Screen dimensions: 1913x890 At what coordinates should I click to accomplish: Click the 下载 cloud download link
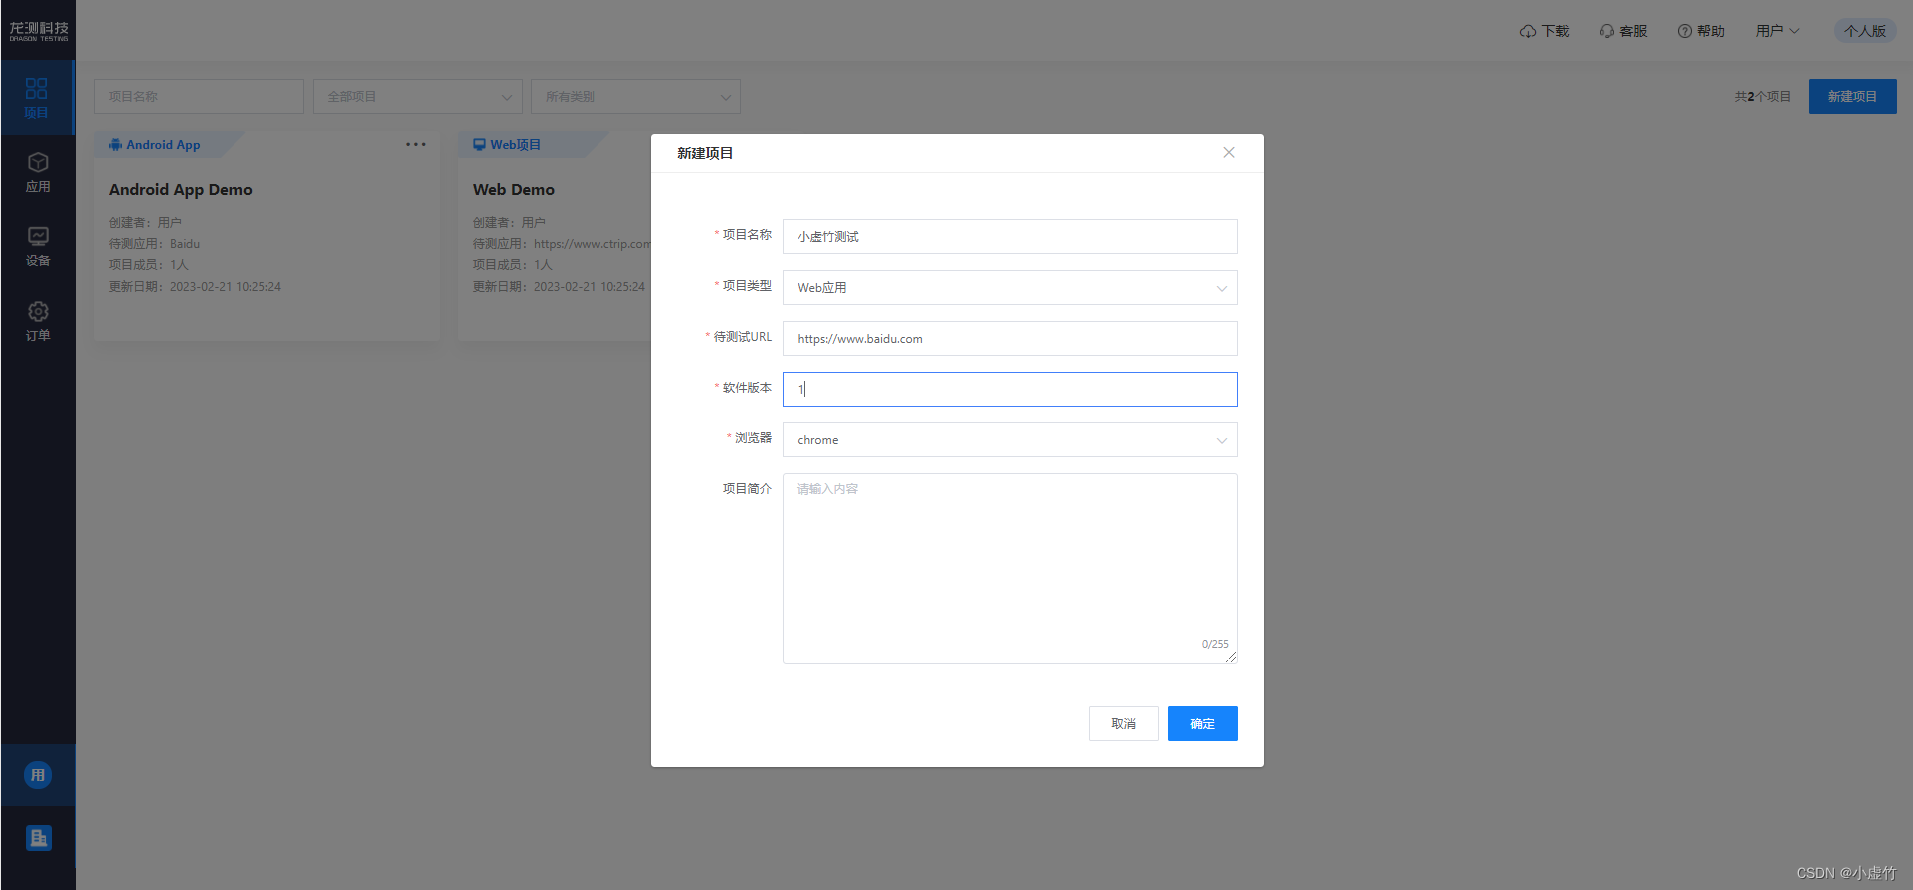[x=1545, y=31]
